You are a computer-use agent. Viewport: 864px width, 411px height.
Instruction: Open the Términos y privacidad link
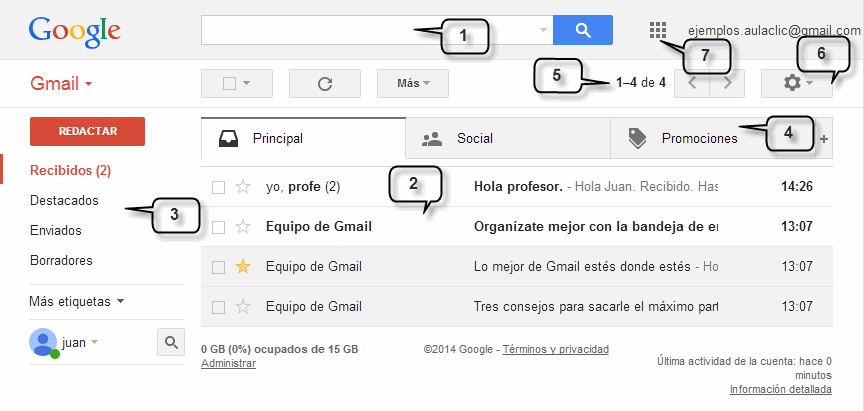click(555, 350)
